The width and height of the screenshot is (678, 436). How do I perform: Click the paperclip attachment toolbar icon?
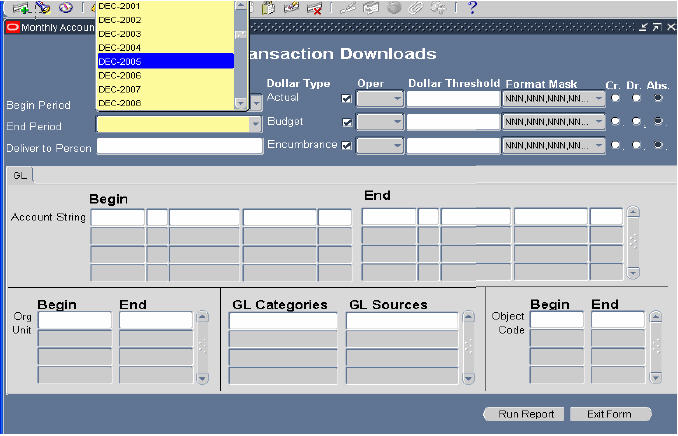point(415,8)
